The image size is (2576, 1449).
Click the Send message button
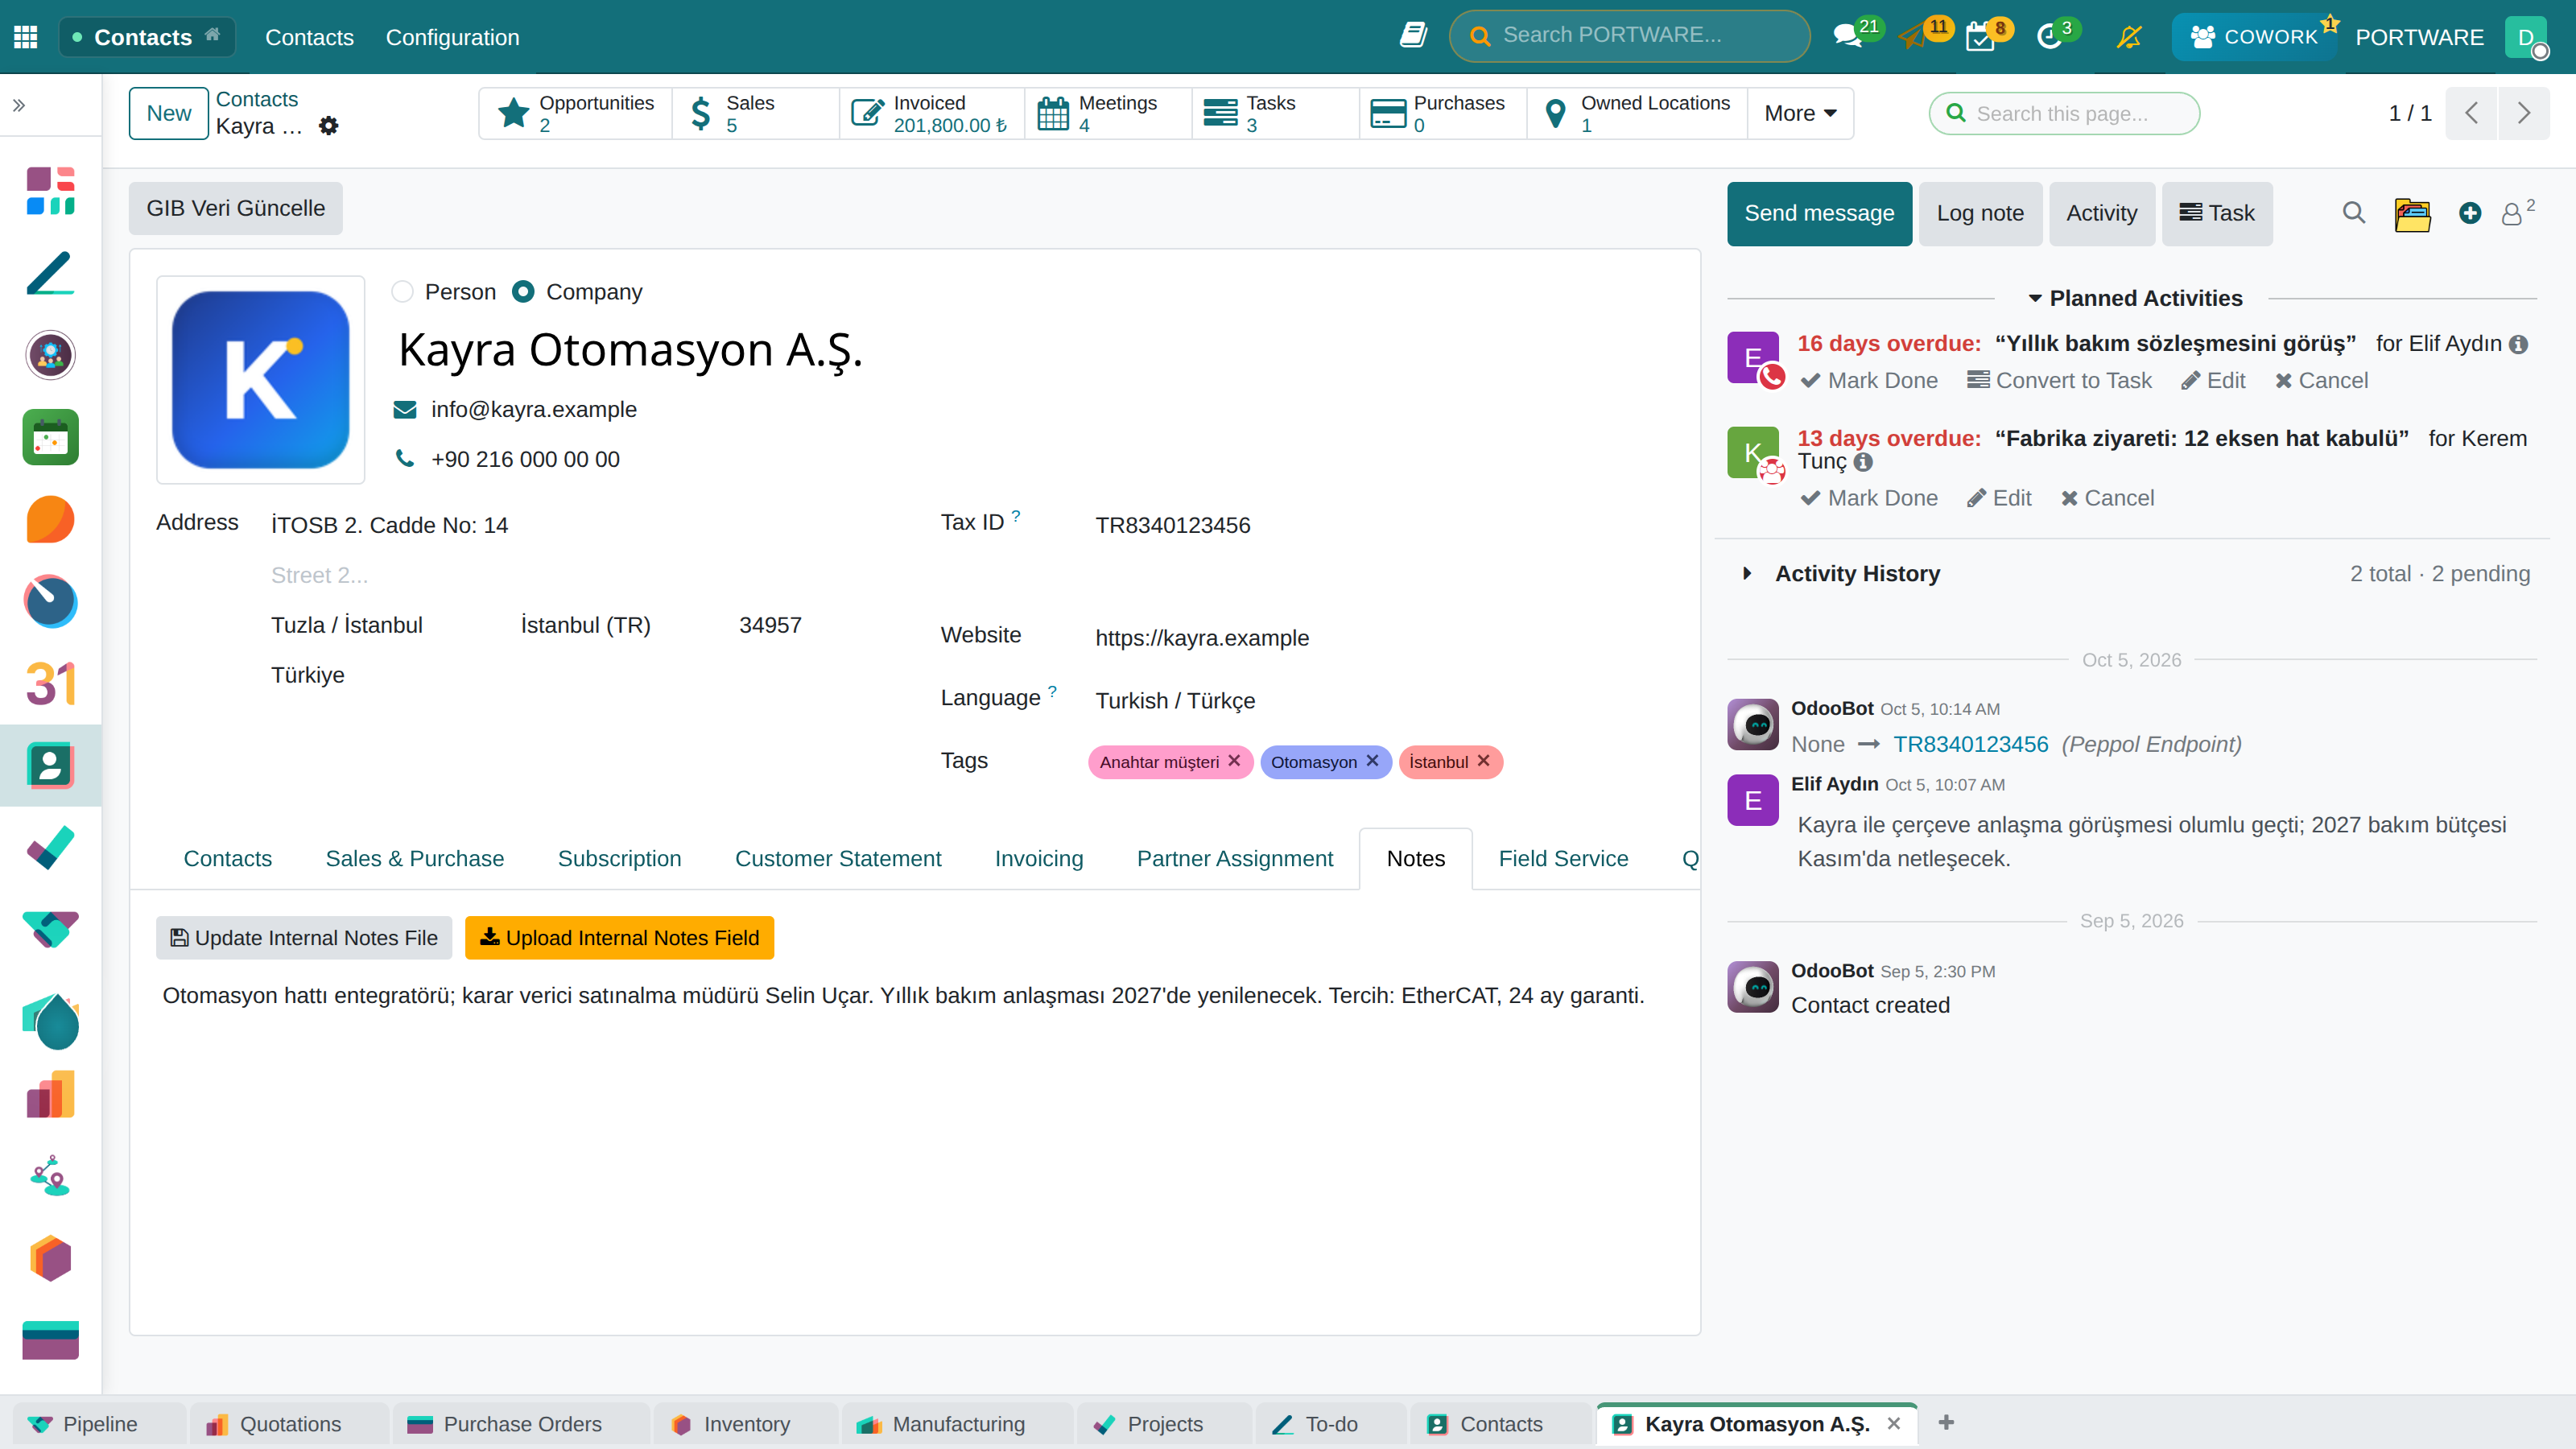pos(1819,213)
